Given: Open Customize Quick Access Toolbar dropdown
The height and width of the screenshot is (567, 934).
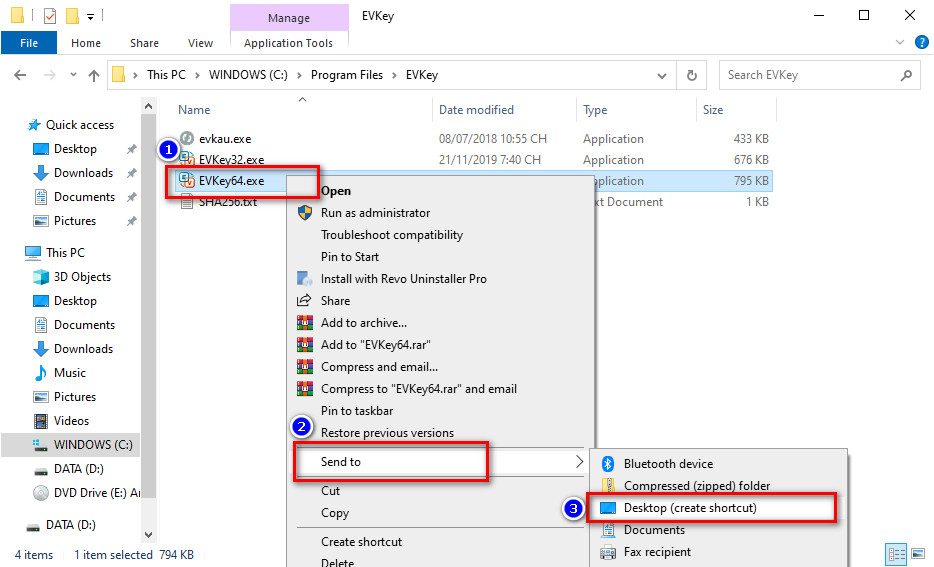Looking at the screenshot, I should click(91, 17).
